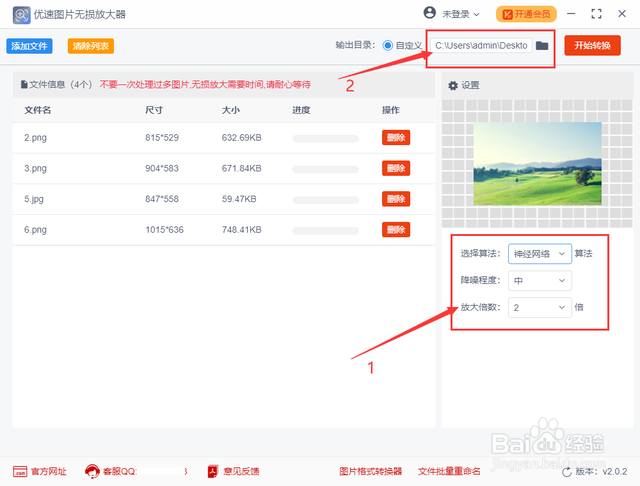Click the refresh version icon
640x486 pixels.
point(567,472)
